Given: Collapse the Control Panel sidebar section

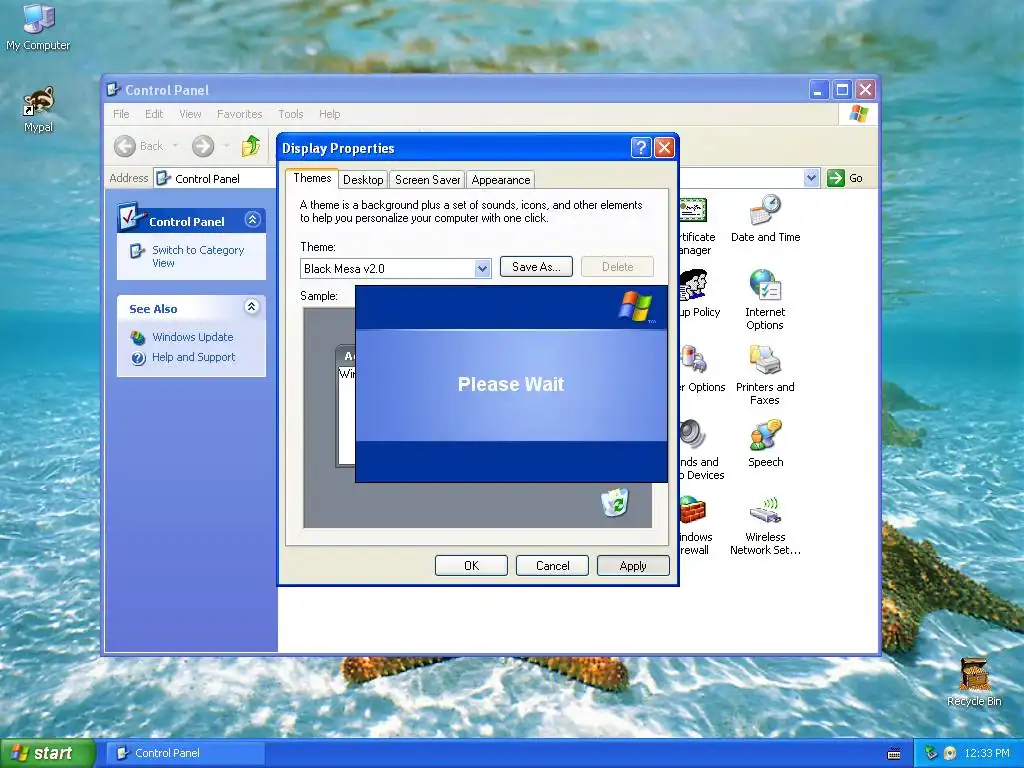Looking at the screenshot, I should [252, 220].
